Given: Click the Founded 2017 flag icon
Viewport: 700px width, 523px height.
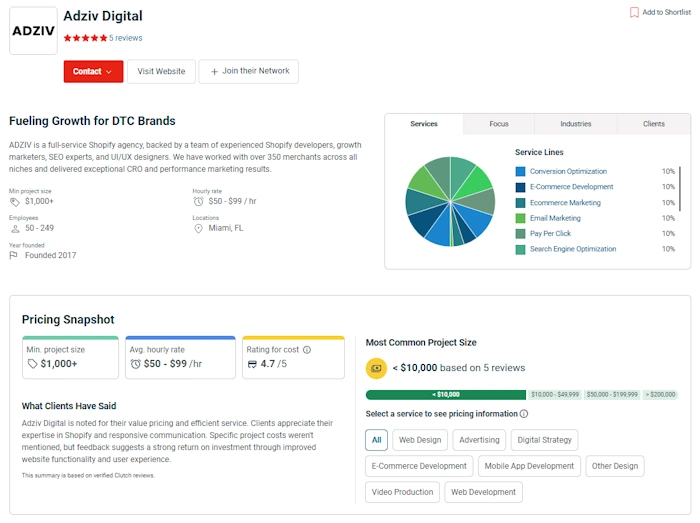Looking at the screenshot, I should tap(13, 255).
